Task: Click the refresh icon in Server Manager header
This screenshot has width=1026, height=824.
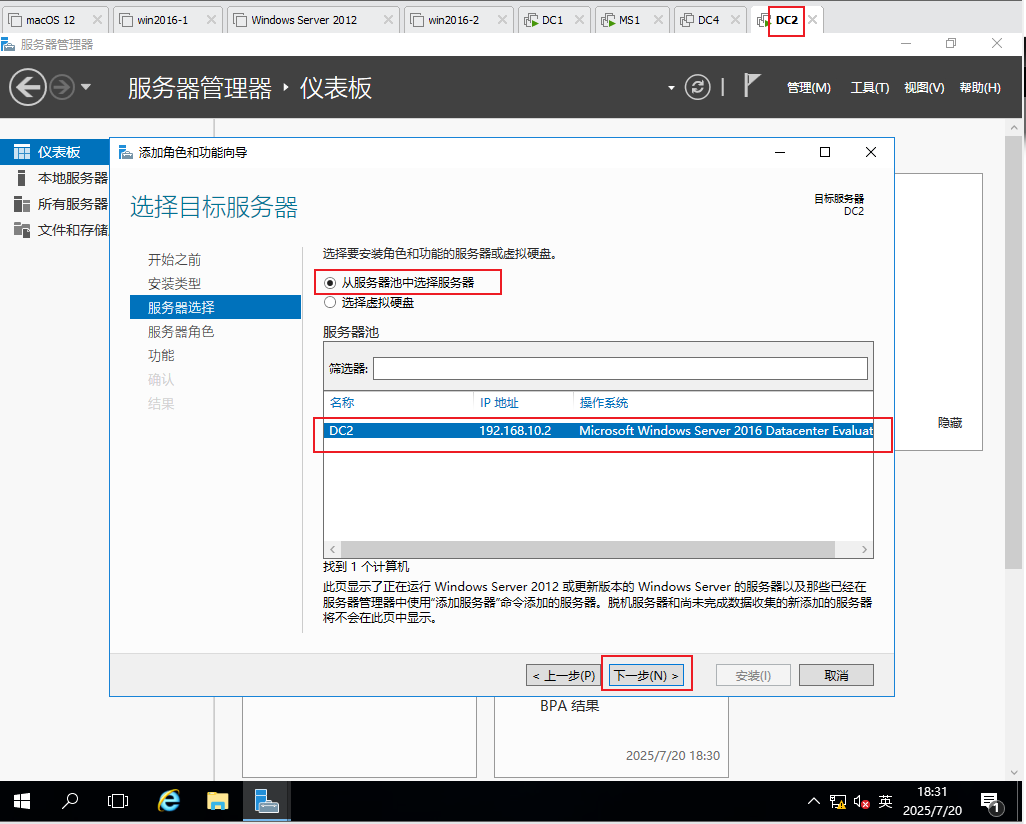Action: pos(698,87)
